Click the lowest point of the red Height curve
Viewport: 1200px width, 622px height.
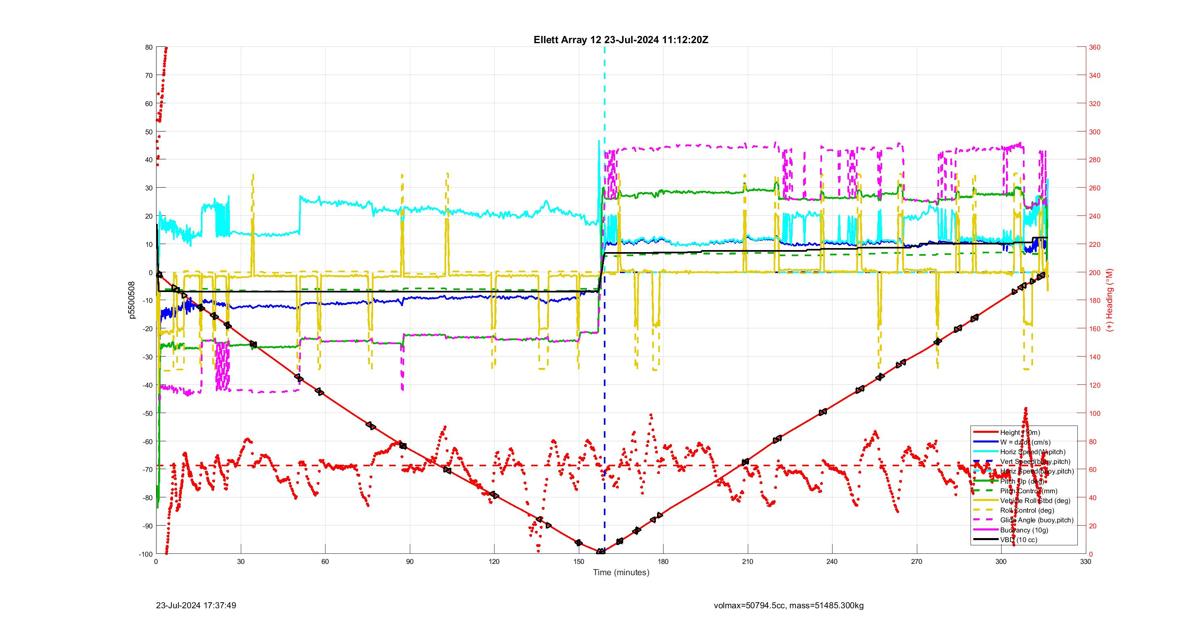click(600, 551)
